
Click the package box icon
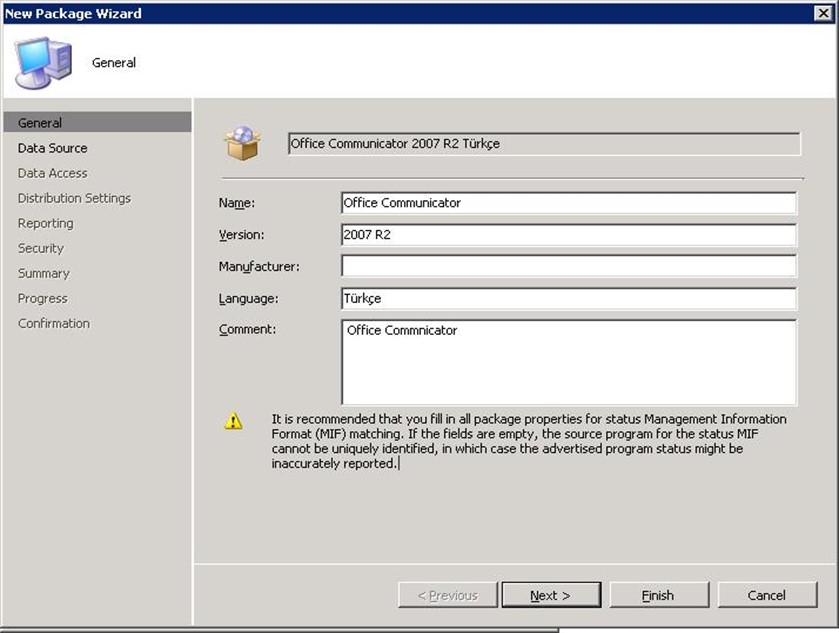tap(242, 144)
